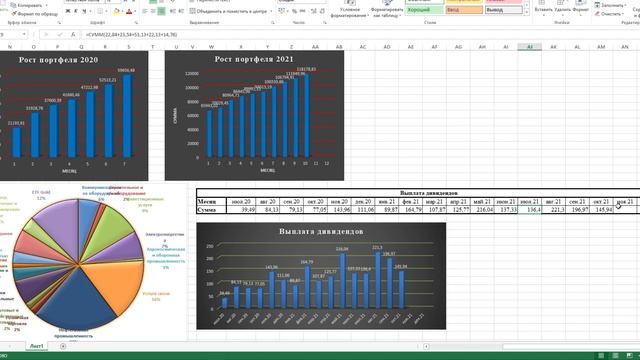Viewport: 640px width, 360px height.
Task: Apply the green 'Хороший' cell style
Action: [424, 10]
